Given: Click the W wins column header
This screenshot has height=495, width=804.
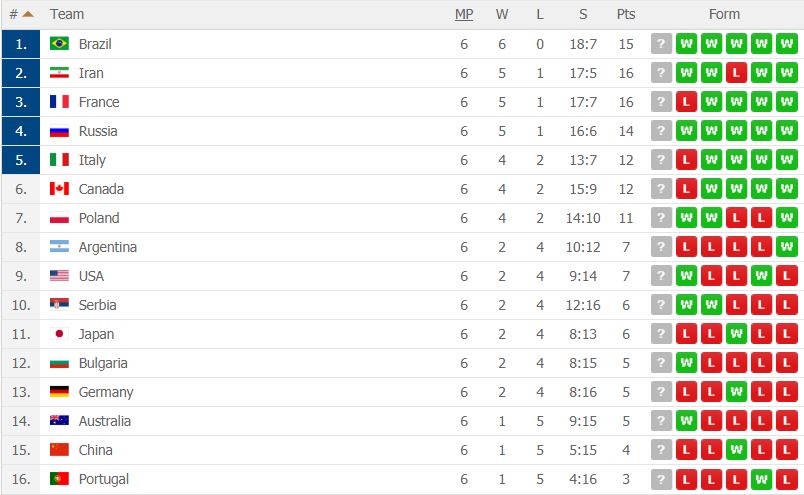Looking at the screenshot, I should 501,14.
